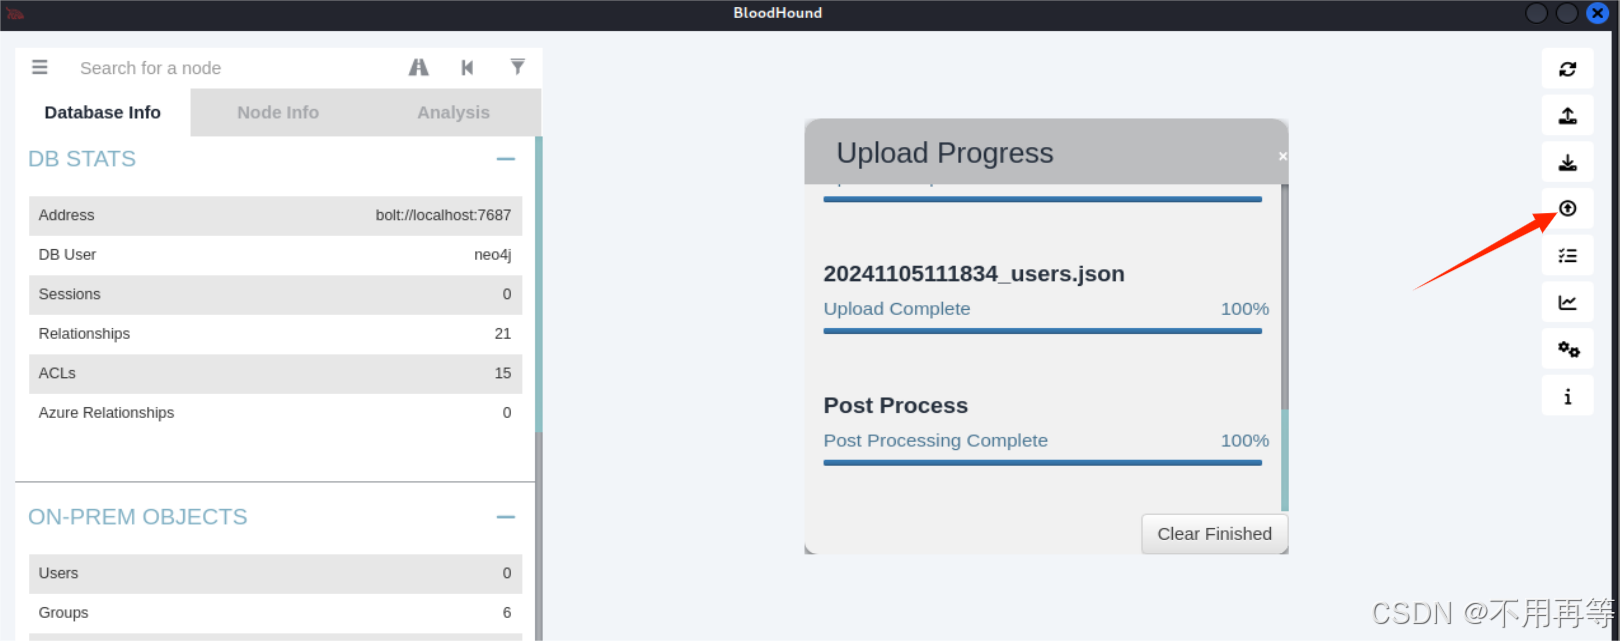Switch to the Node Info tab

click(278, 113)
